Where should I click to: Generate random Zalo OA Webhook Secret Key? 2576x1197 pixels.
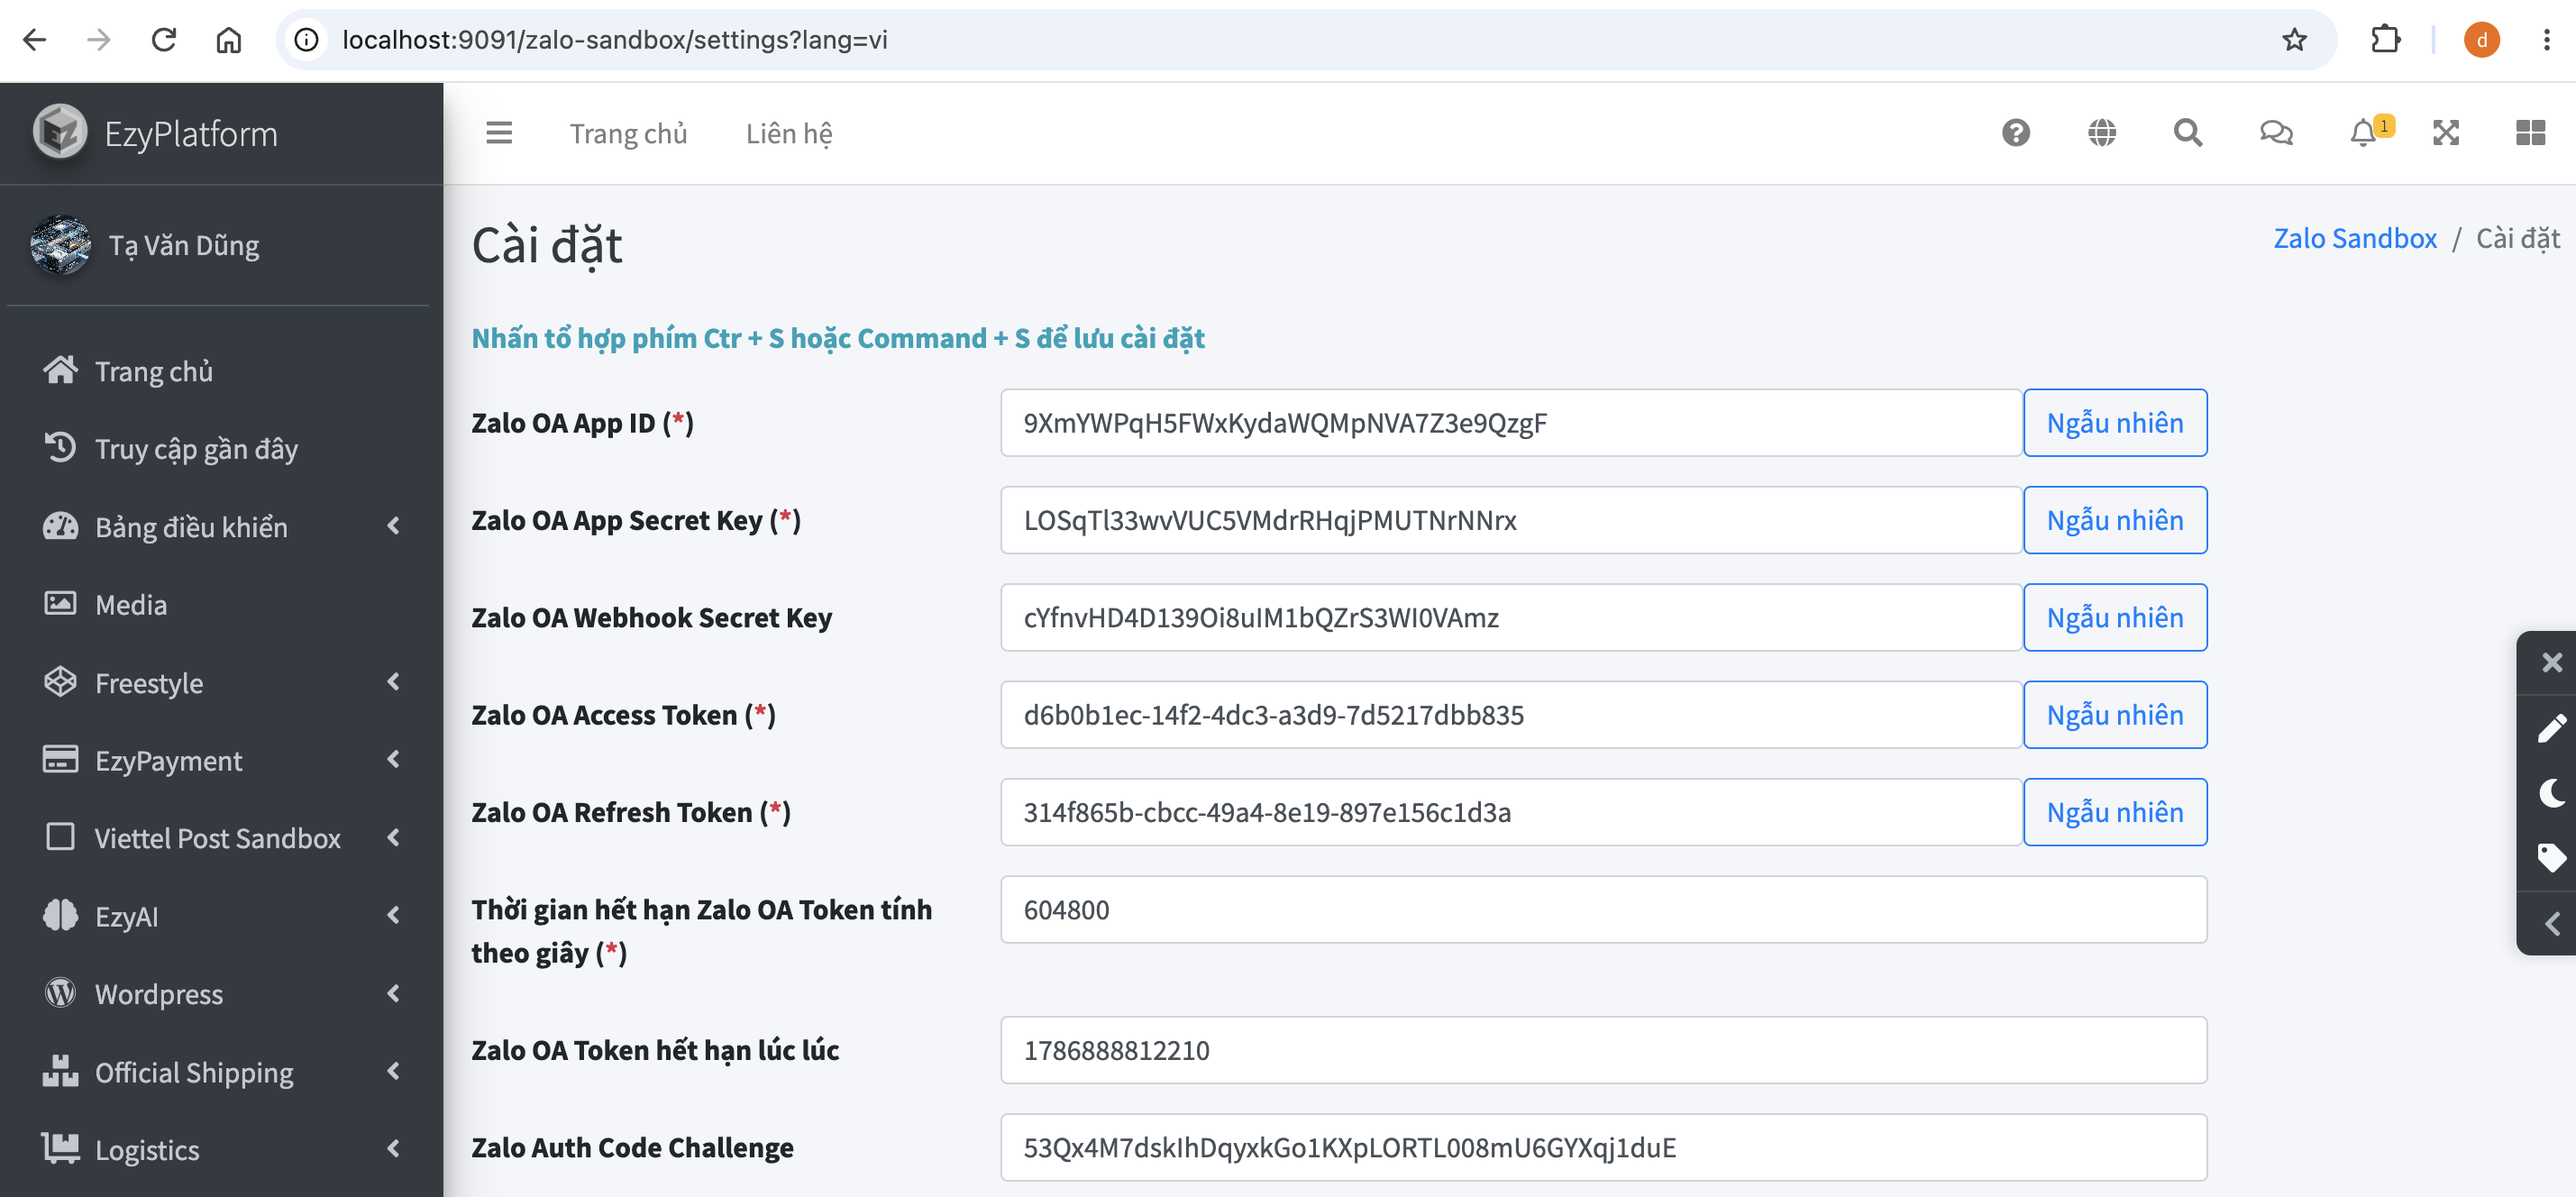pos(2115,617)
